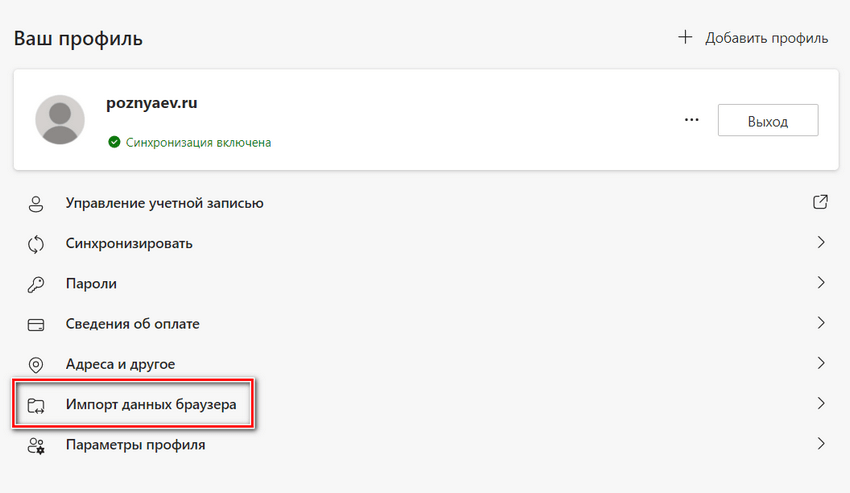Open the external link icon for account management
This screenshot has width=850, height=493.
pos(820,203)
